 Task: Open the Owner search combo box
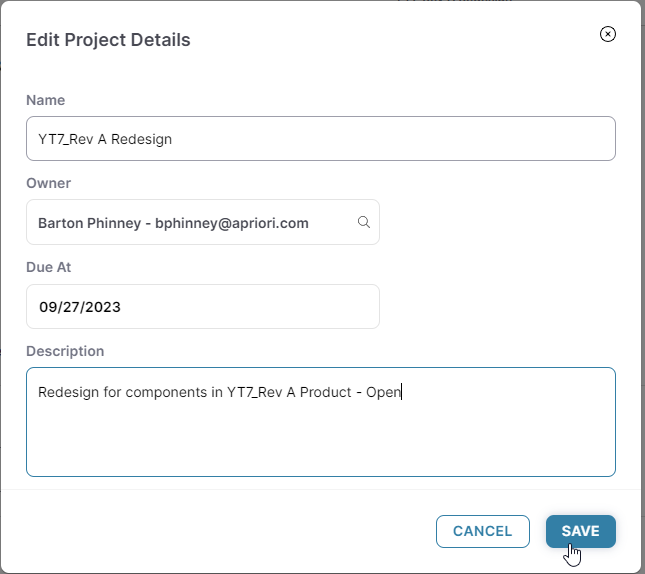[202, 222]
